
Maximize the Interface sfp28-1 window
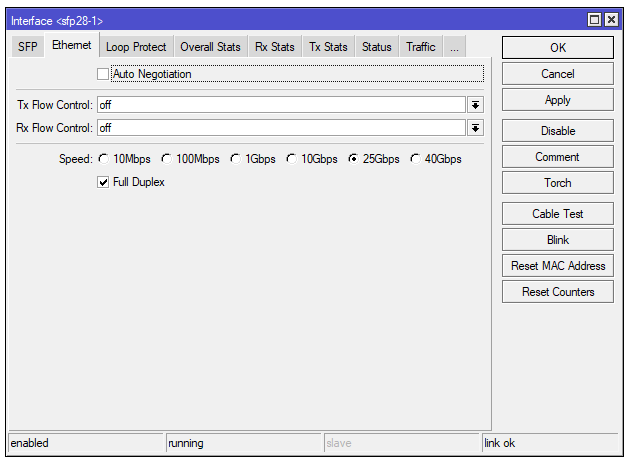coord(595,20)
